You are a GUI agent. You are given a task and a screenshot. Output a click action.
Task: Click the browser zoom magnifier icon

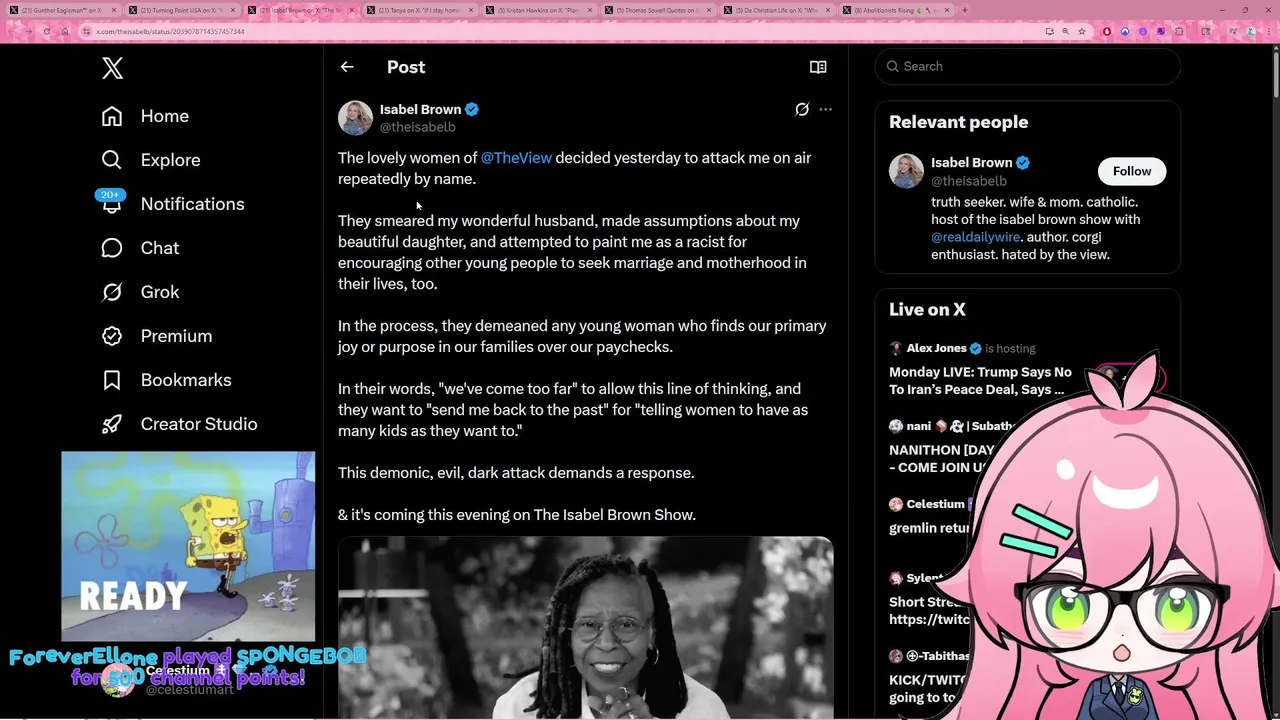[1066, 31]
